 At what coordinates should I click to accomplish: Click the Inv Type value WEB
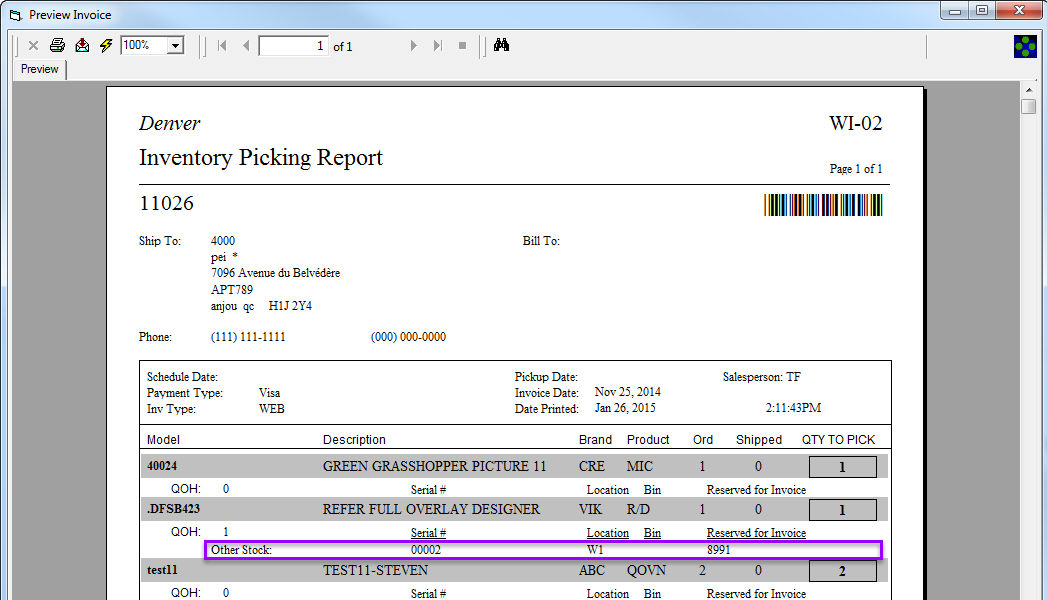point(271,408)
